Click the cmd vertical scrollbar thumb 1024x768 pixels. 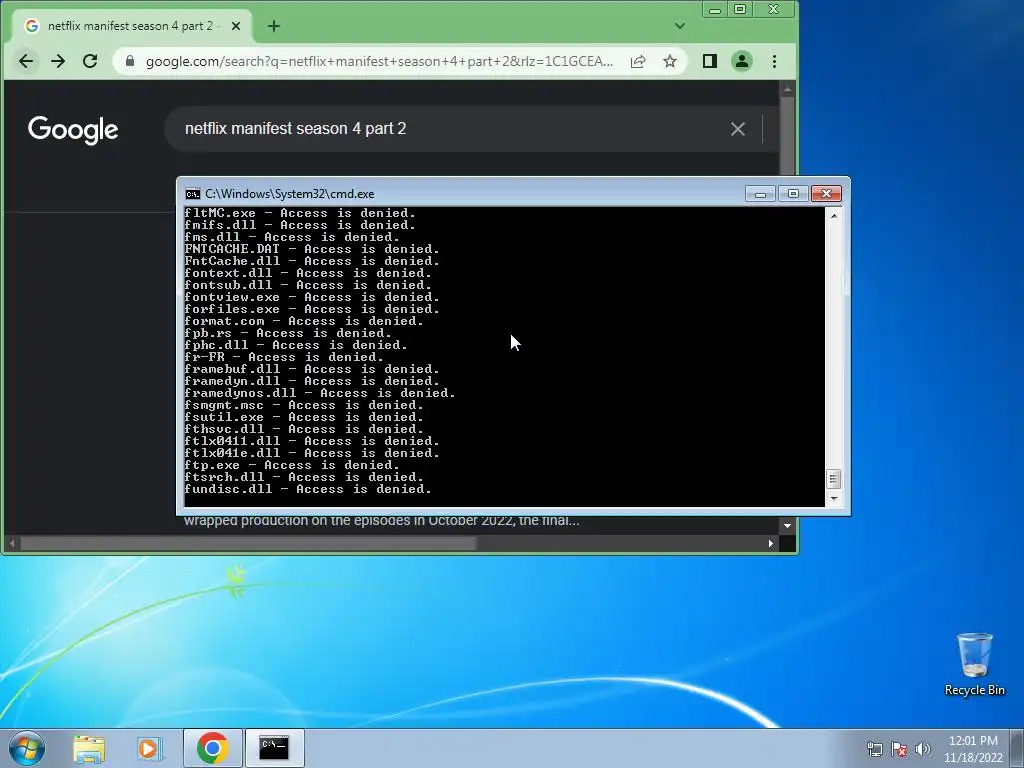[833, 479]
